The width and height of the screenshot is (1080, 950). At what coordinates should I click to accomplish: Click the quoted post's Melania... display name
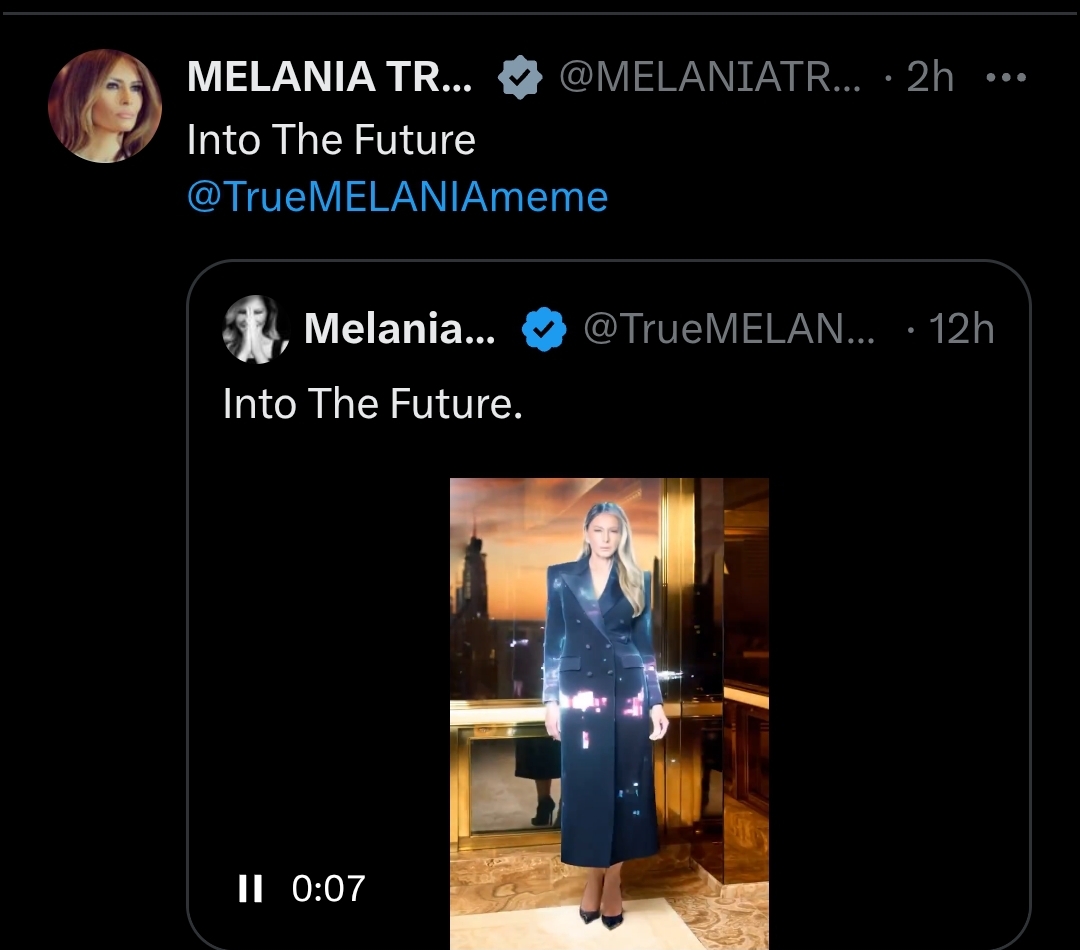pyautogui.click(x=400, y=329)
